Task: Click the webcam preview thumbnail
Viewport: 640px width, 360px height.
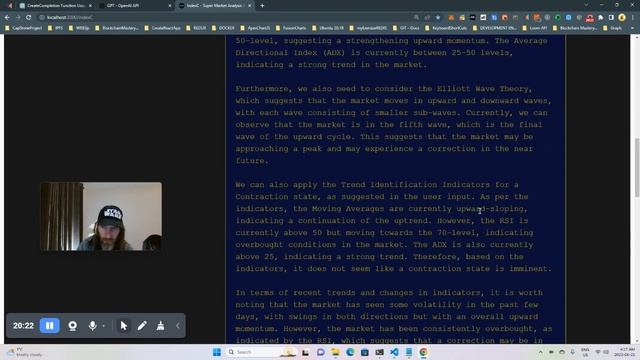Action: (101, 216)
